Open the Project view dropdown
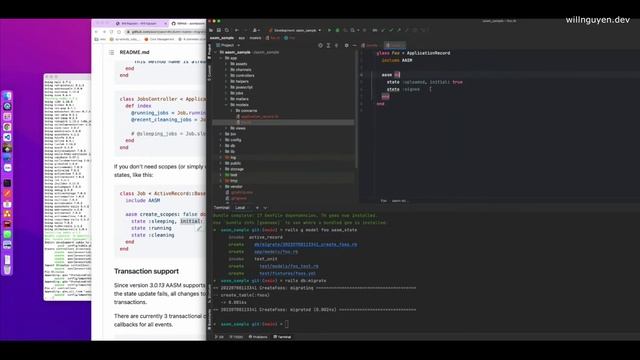 pos(228,45)
